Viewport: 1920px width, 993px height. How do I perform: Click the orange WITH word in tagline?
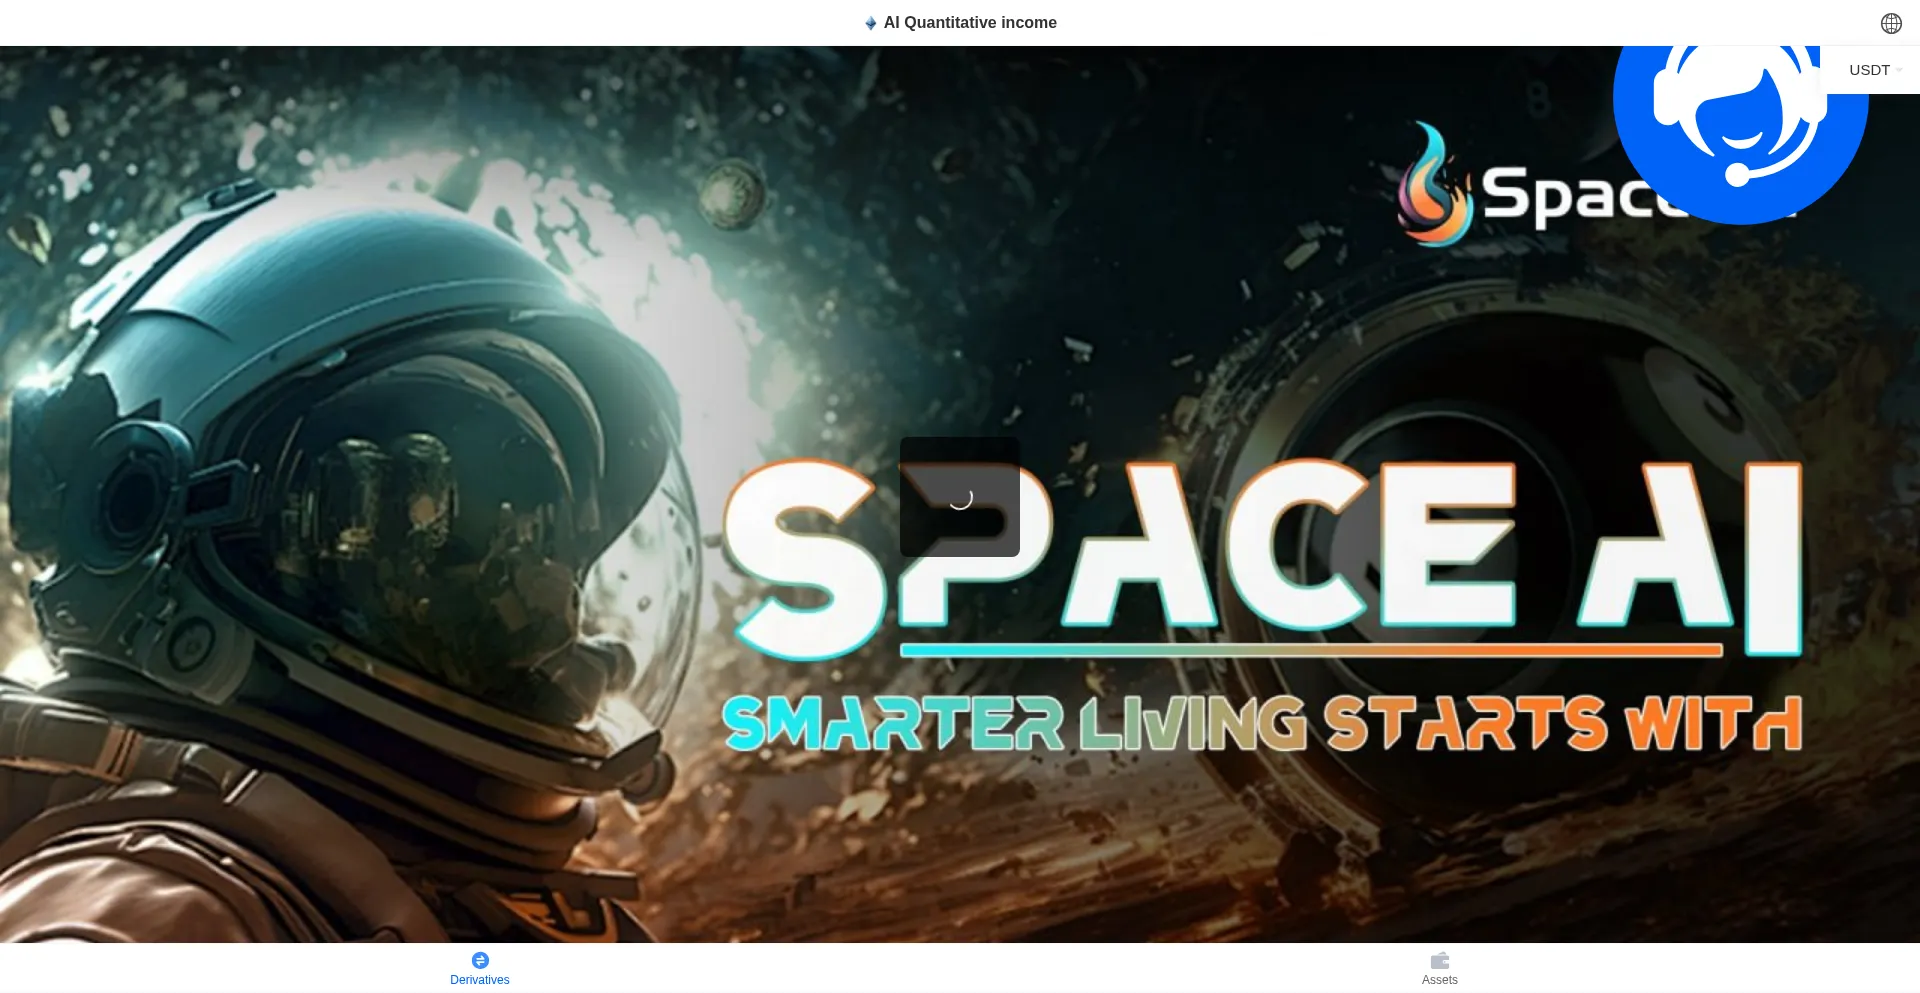[x=1713, y=724]
